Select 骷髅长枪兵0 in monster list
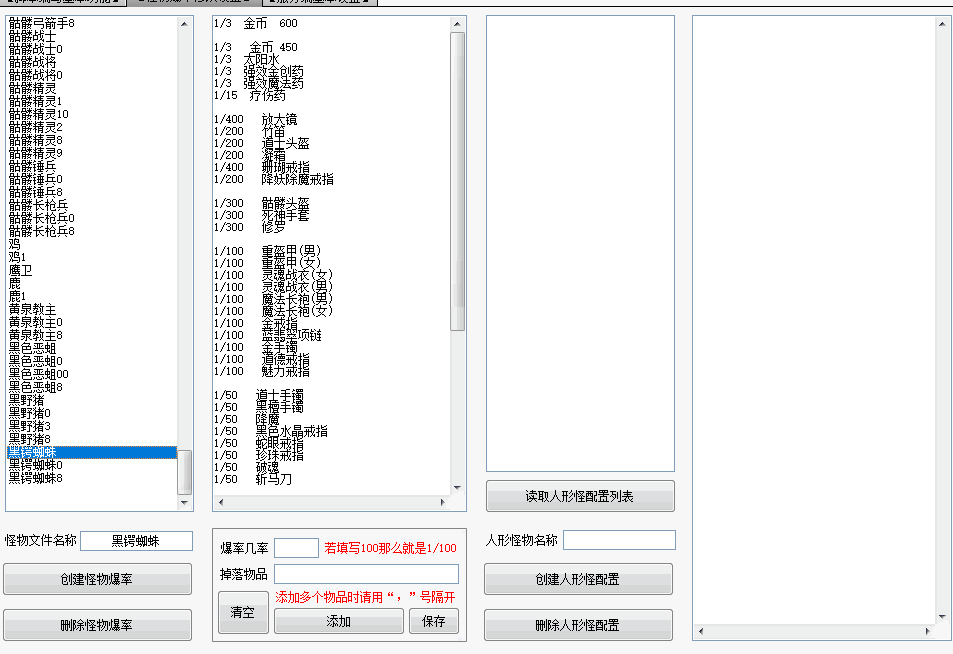The width and height of the screenshot is (953, 654). [41, 218]
